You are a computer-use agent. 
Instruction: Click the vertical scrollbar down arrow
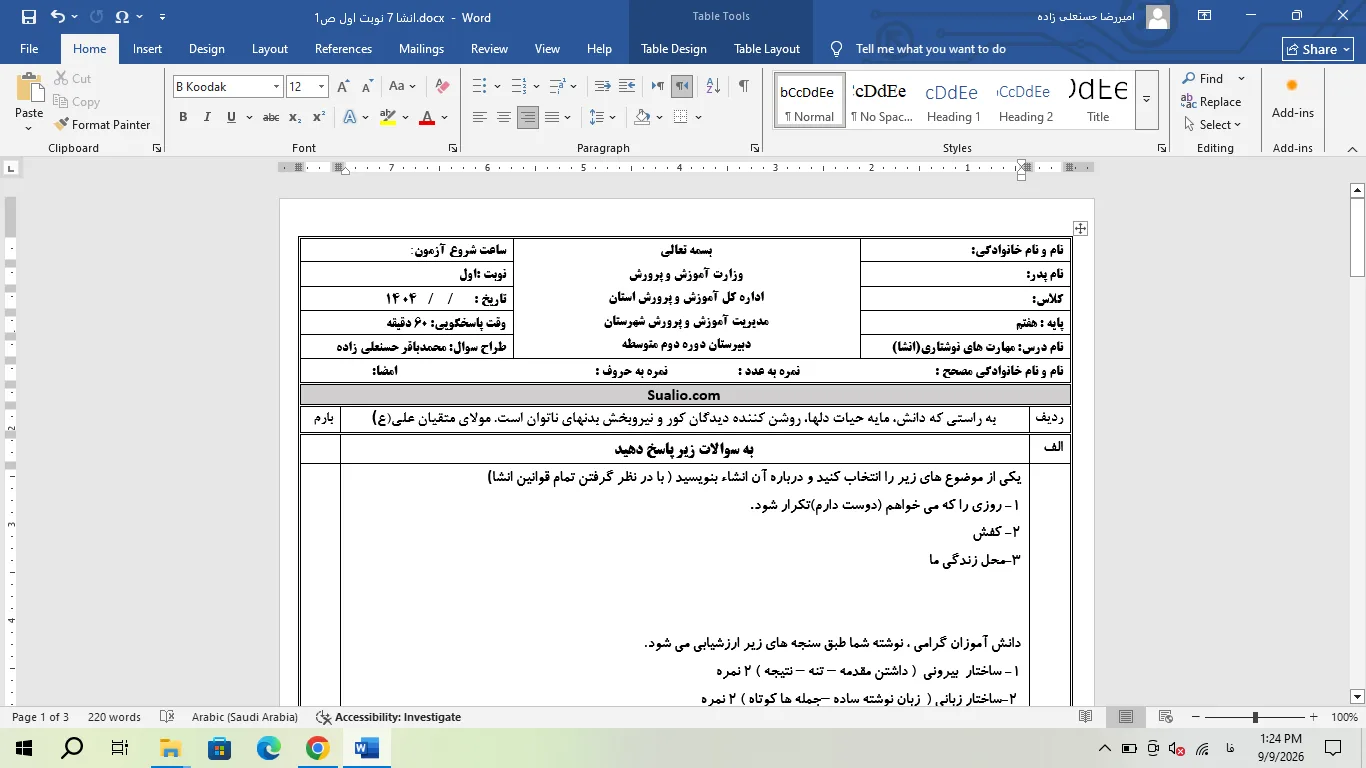click(x=1357, y=696)
